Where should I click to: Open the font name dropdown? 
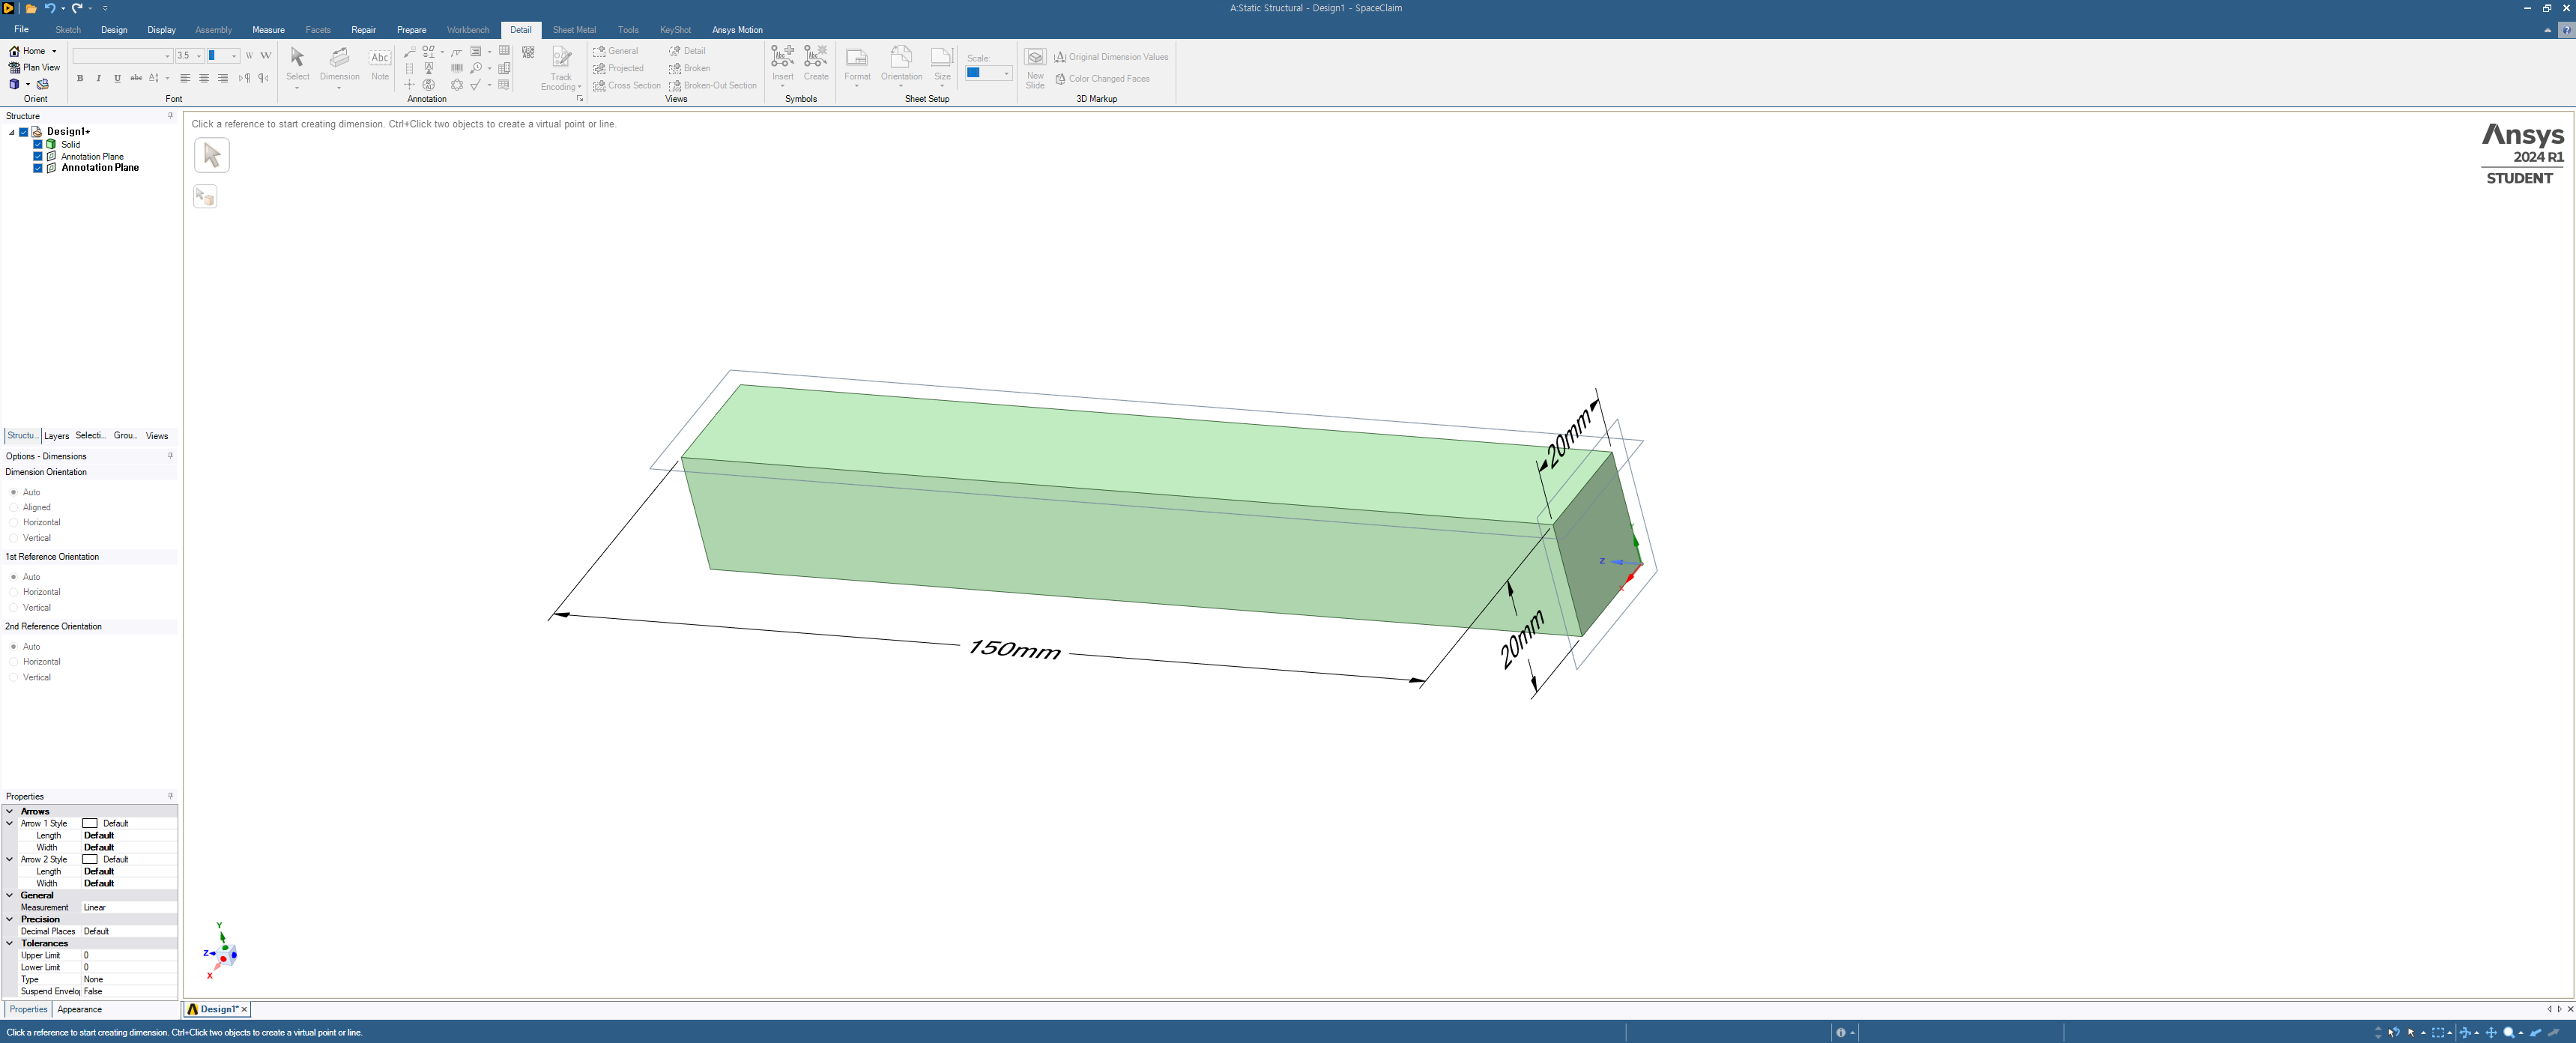[167, 56]
